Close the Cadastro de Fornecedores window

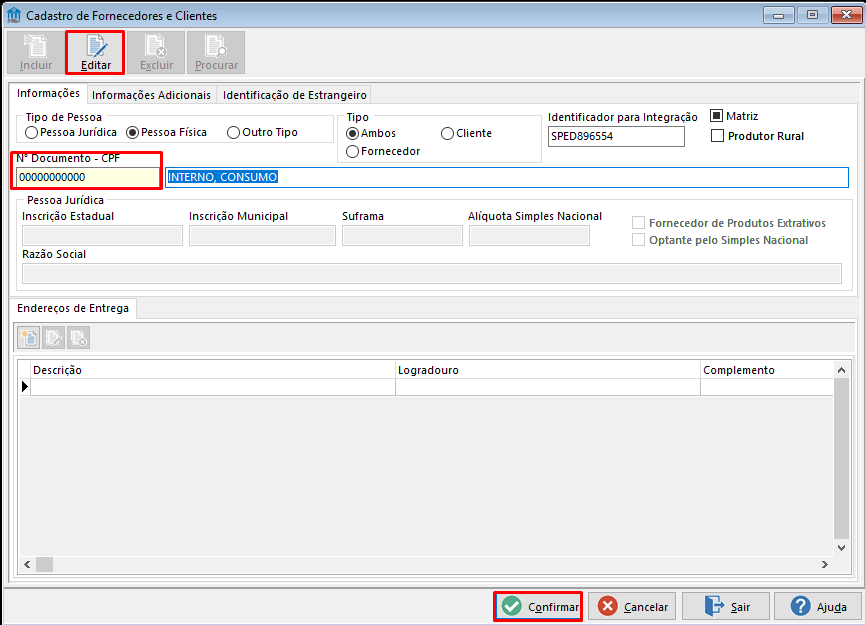pyautogui.click(x=846, y=15)
